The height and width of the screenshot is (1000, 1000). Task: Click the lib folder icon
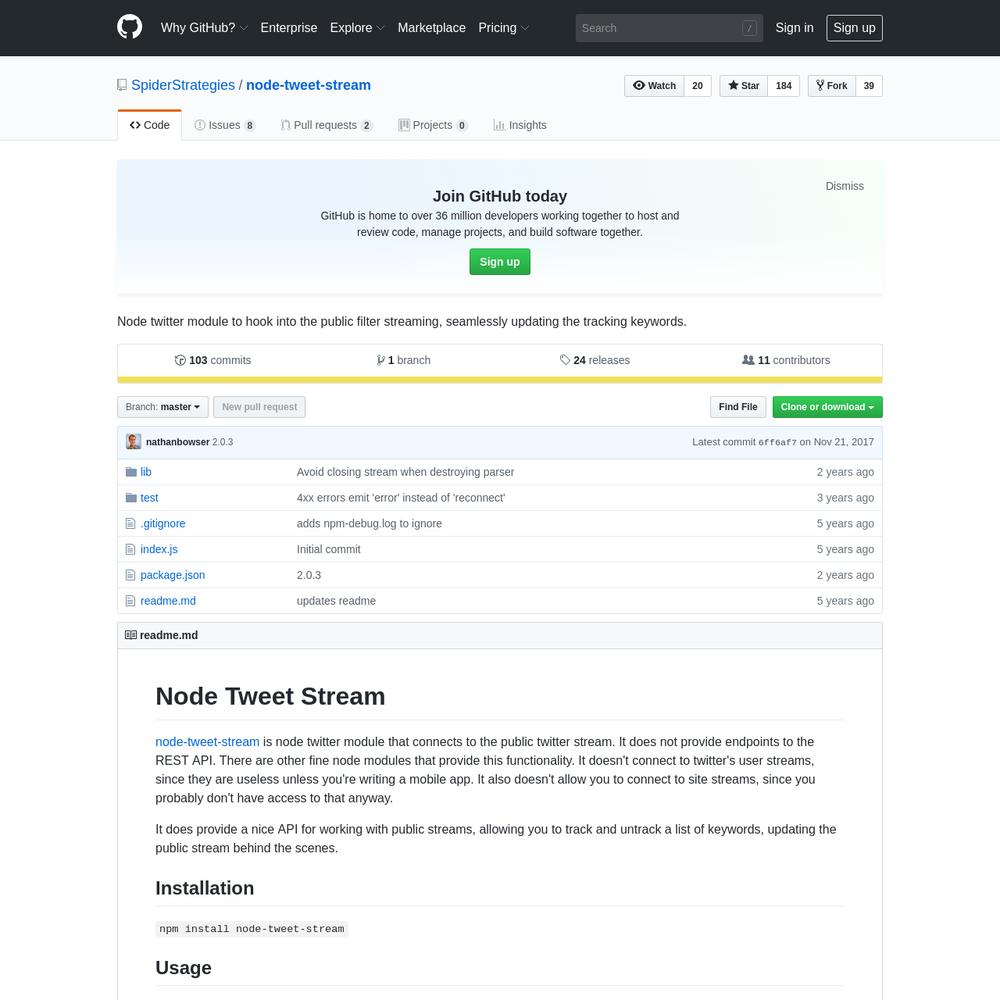pos(131,472)
